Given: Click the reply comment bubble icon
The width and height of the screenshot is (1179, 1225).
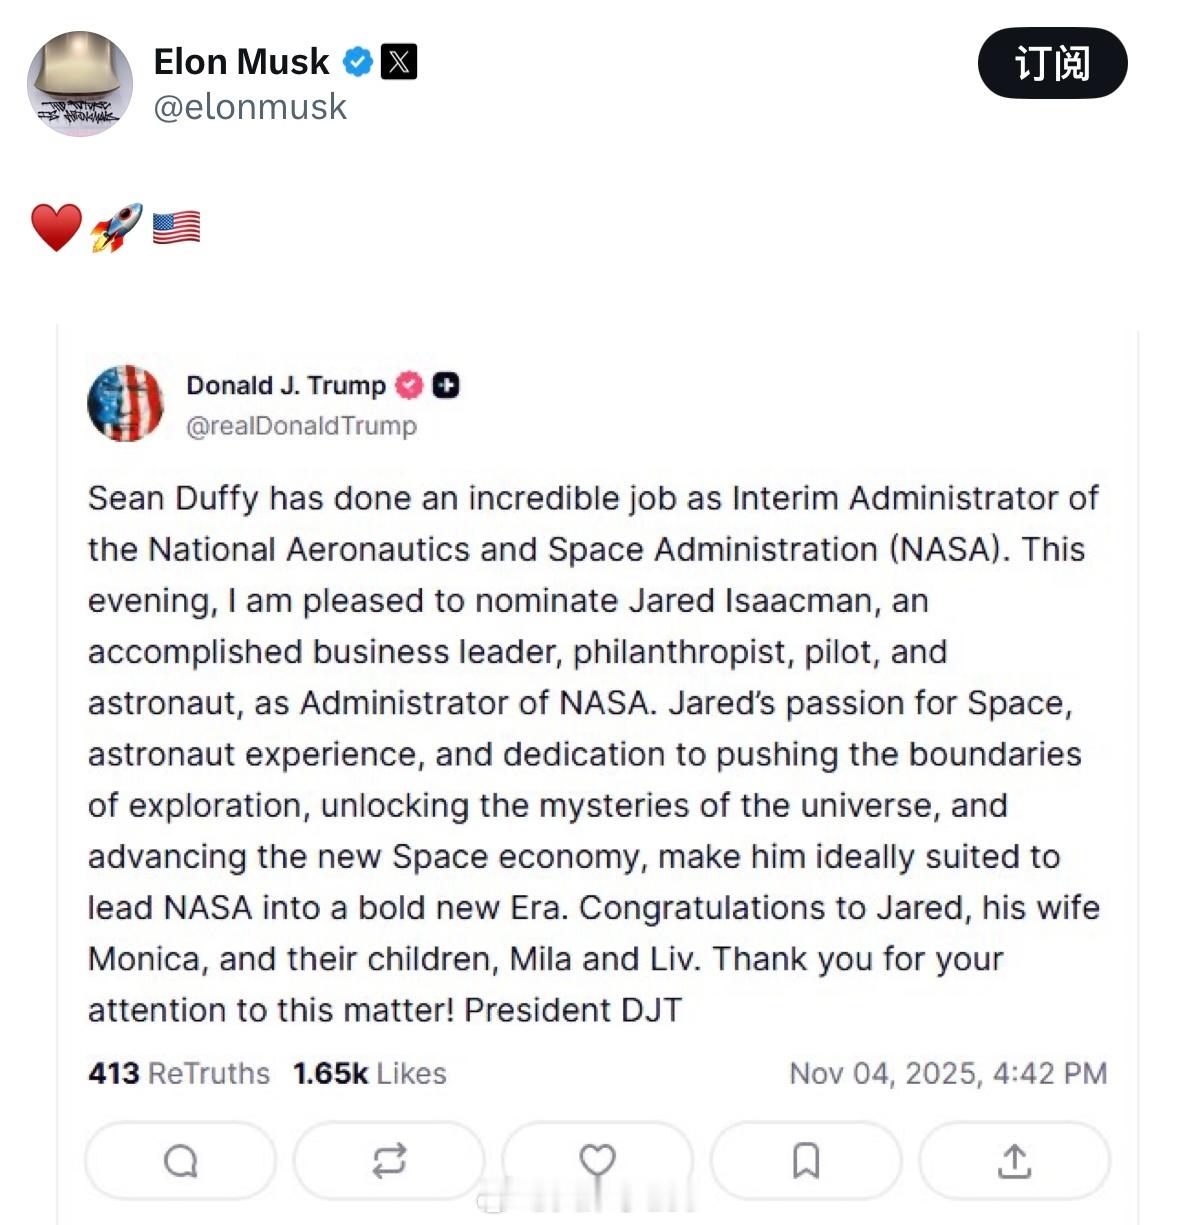Looking at the screenshot, I should [x=180, y=1160].
